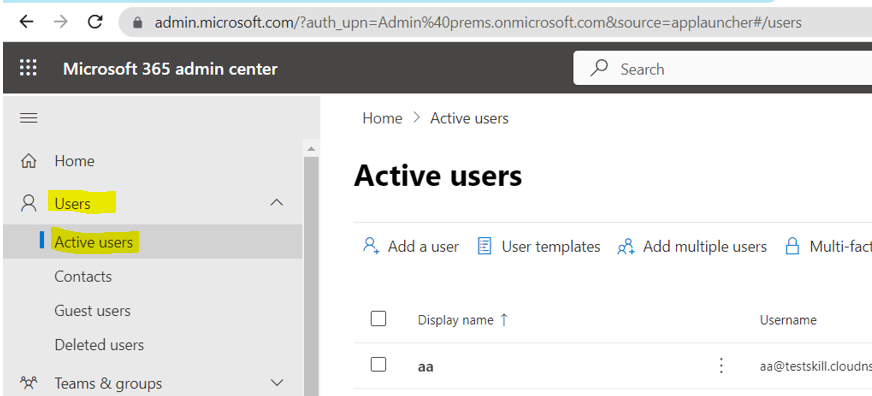The image size is (872, 396).
Task: Sort by the Display name arrow icon
Action: [x=504, y=319]
